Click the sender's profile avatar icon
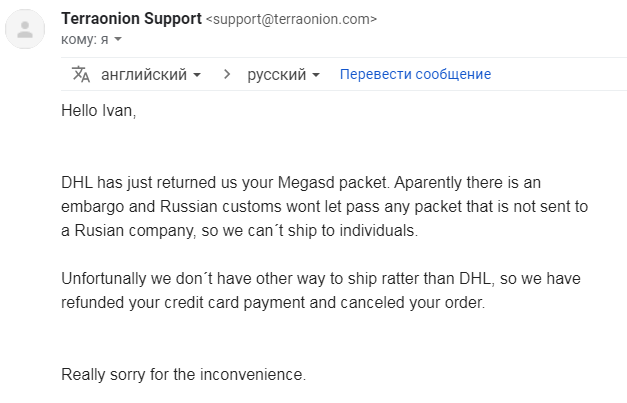 (25, 29)
